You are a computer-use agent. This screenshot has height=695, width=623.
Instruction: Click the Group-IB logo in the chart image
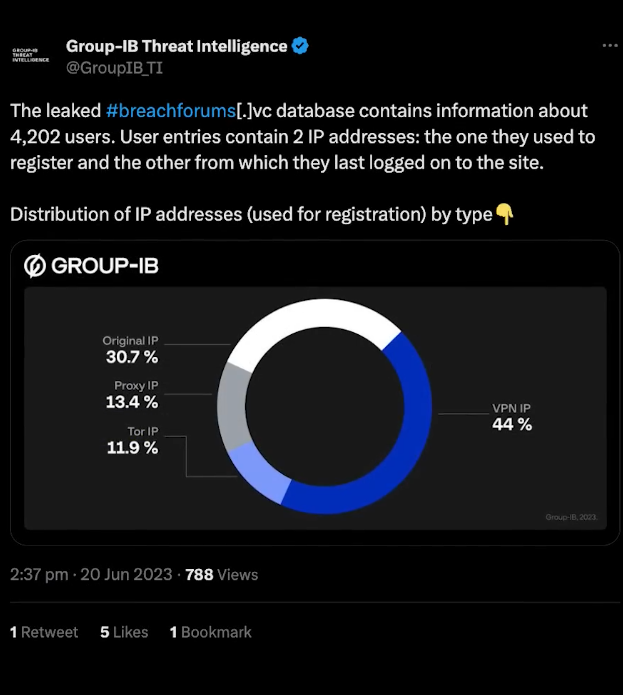pos(91,265)
